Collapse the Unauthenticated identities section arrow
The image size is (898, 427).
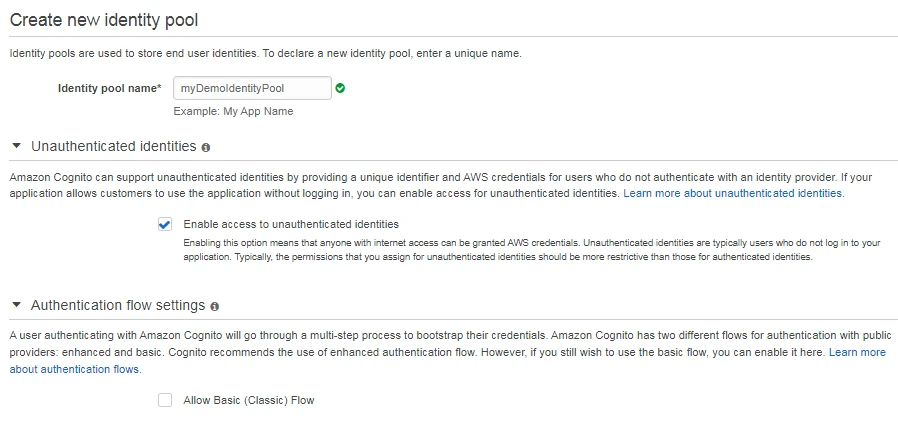[16, 146]
